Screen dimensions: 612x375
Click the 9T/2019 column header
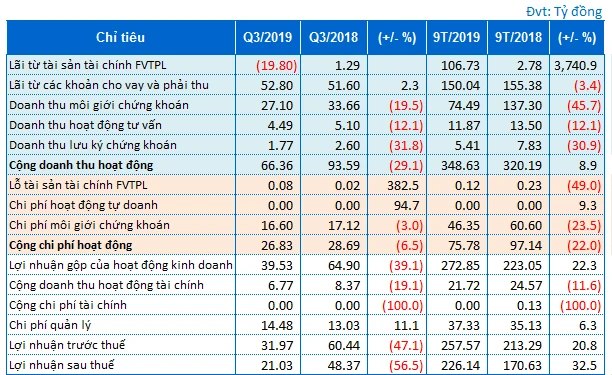tap(457, 37)
